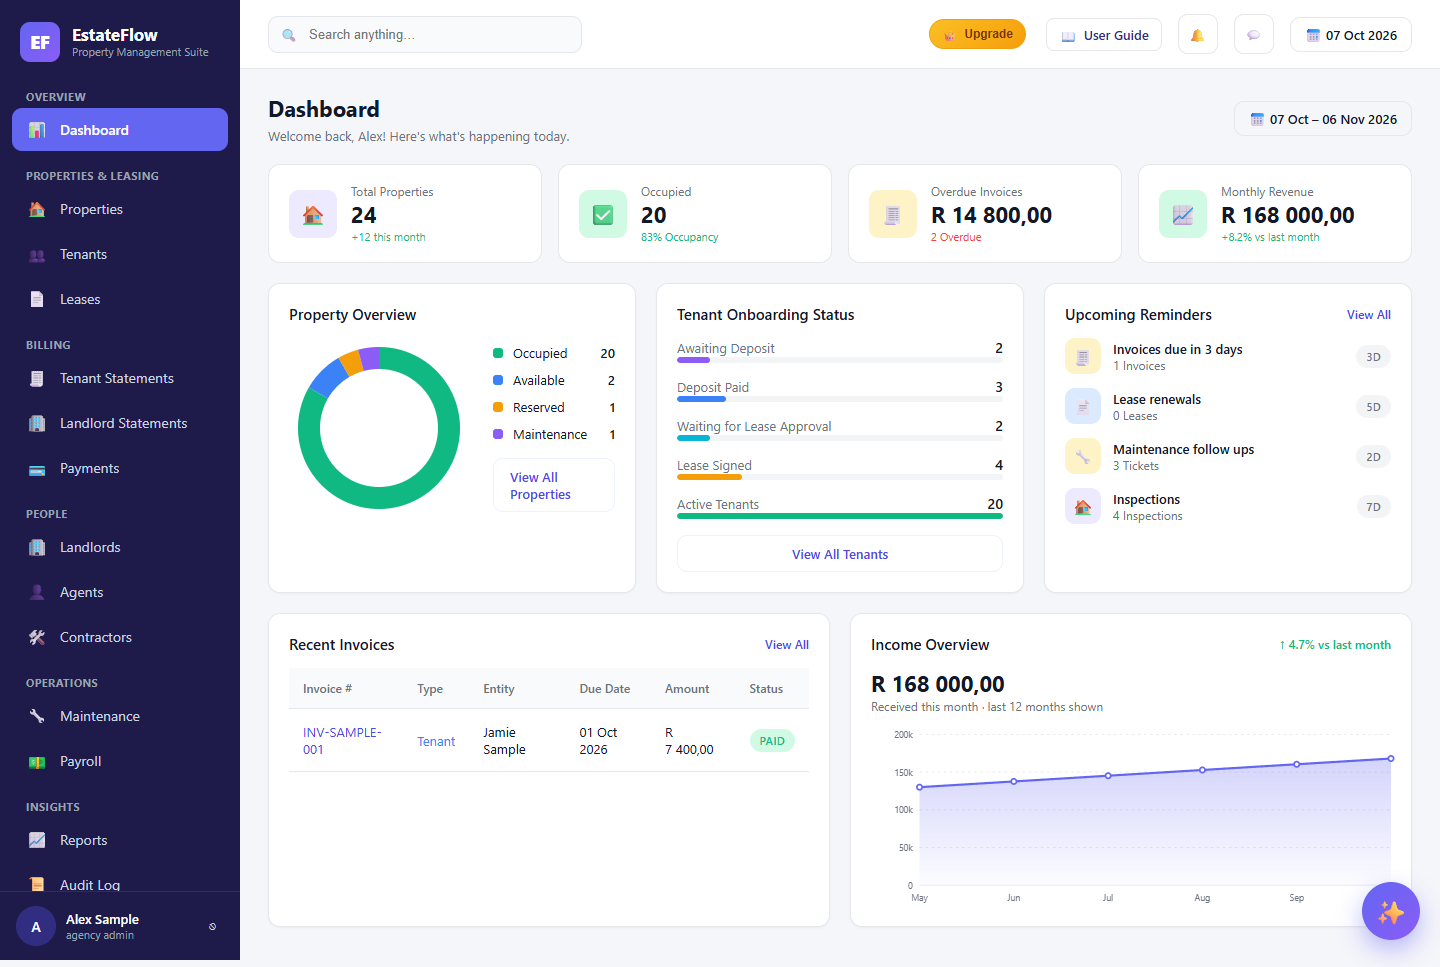Go to Reports under Insights
The height and width of the screenshot is (967, 1440).
pyautogui.click(x=120, y=840)
